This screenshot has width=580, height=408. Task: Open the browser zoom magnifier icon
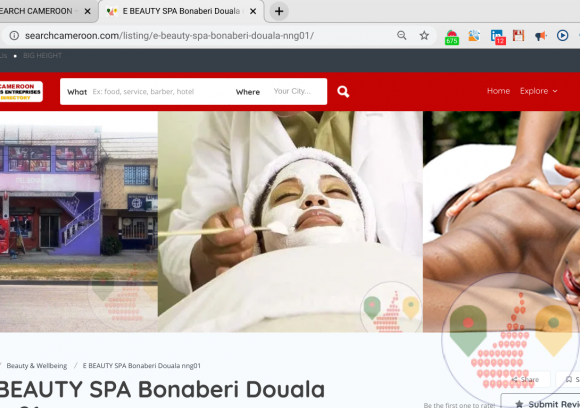pyautogui.click(x=402, y=36)
